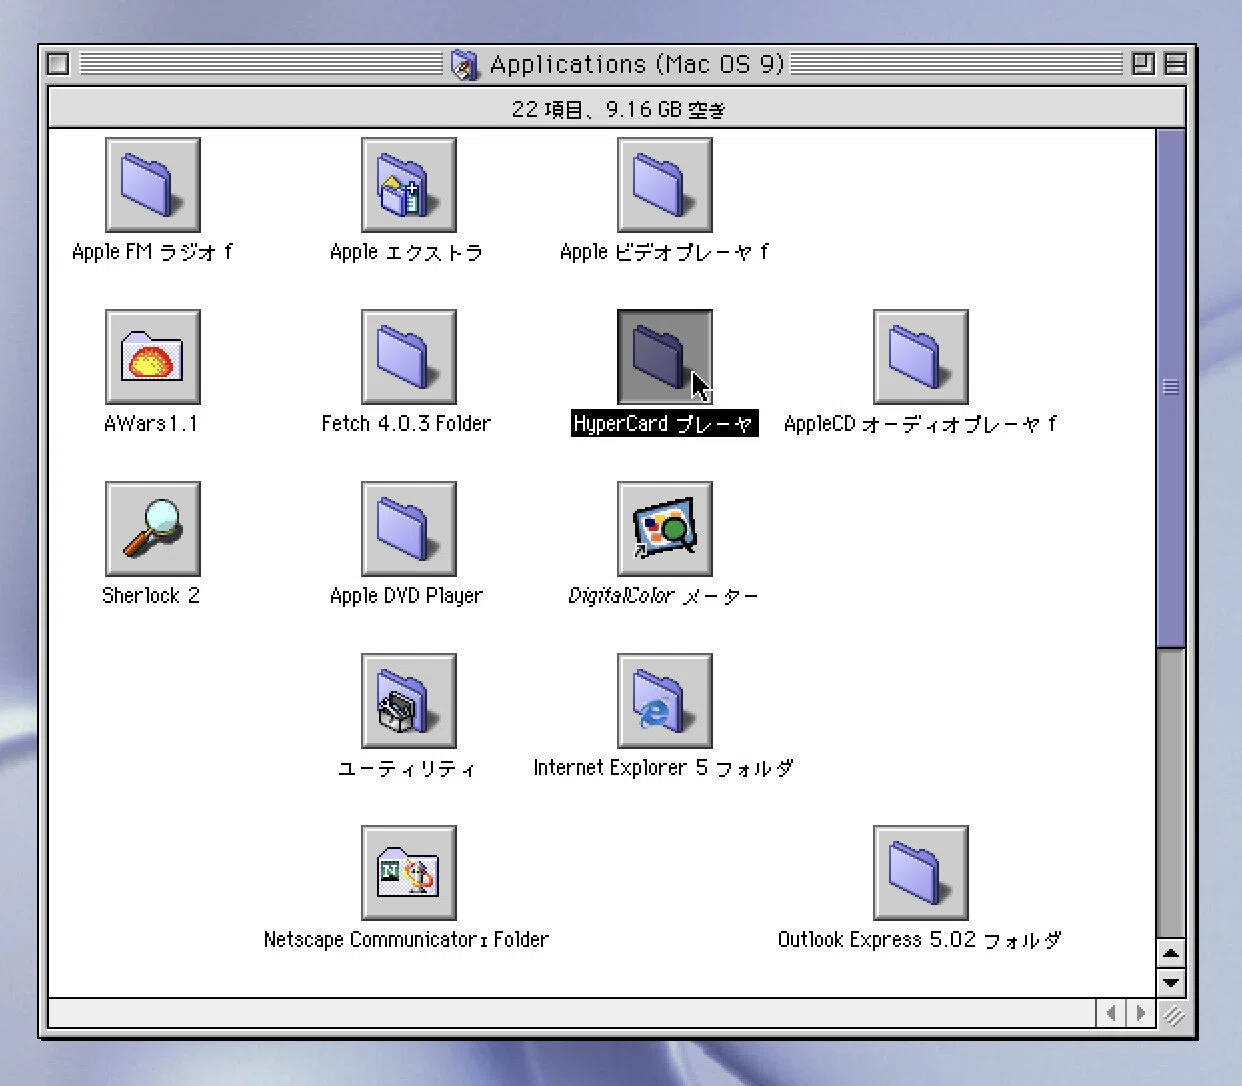This screenshot has height=1086, width=1242.
Task: Click the HyperCard プレーヤ folder icon
Action: point(665,357)
